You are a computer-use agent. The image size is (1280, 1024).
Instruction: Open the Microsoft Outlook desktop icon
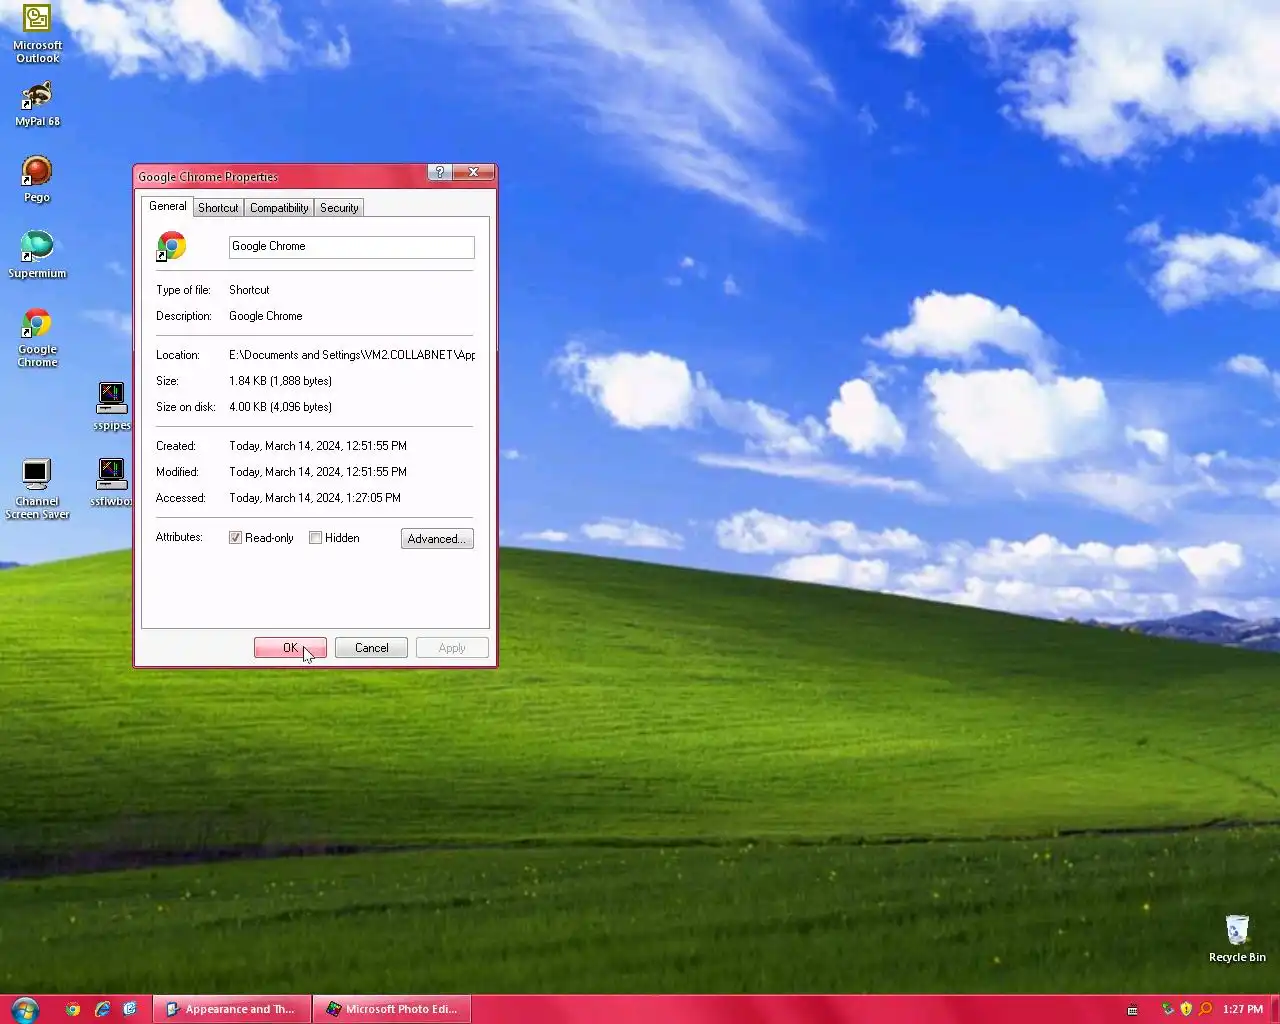point(37,34)
